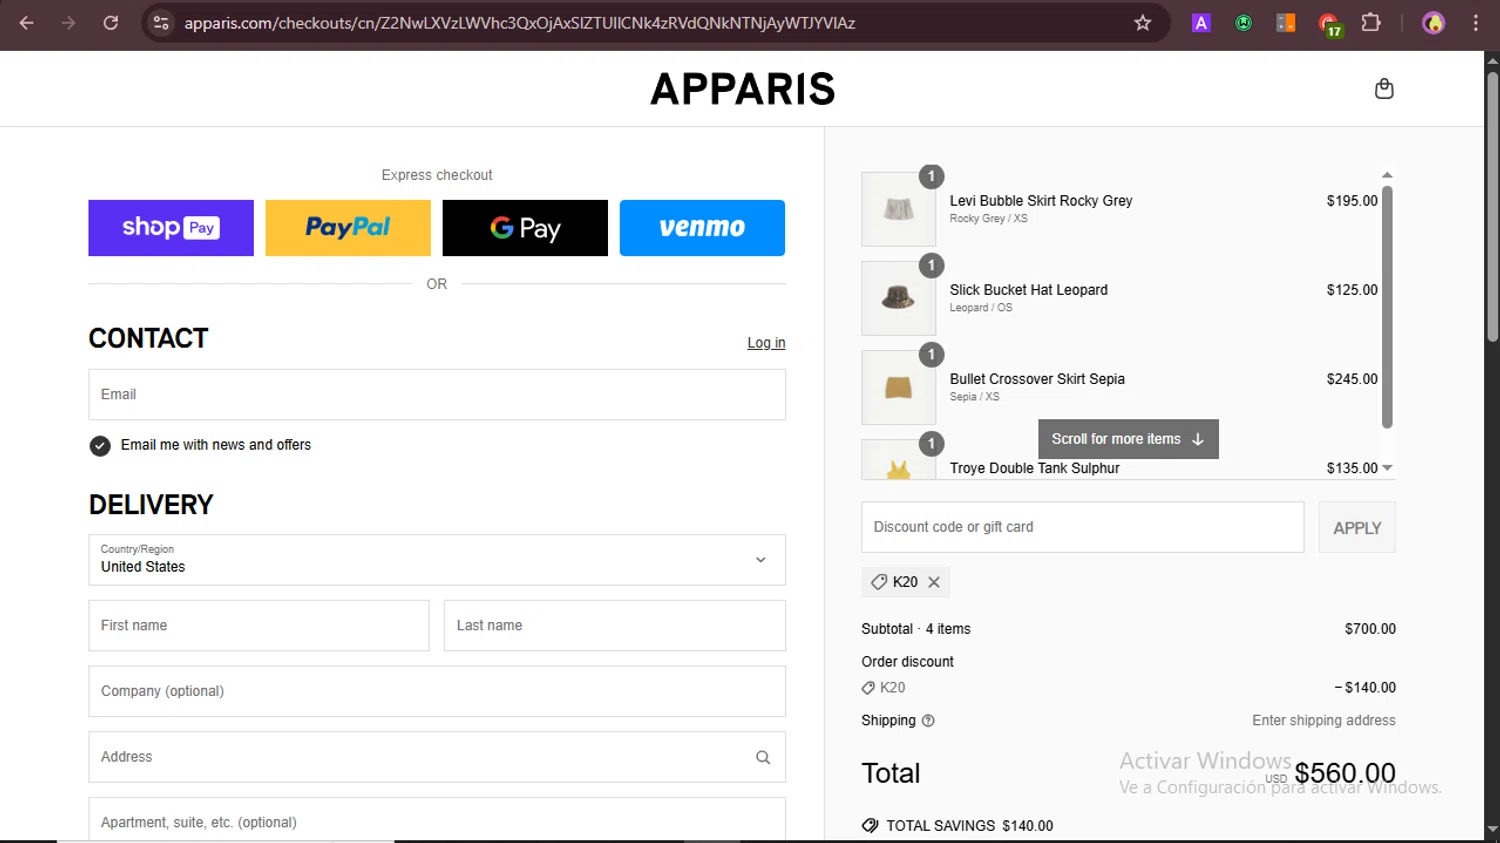This screenshot has width=1500, height=843.
Task: Click the Shipping help question icon
Action: tap(928, 721)
